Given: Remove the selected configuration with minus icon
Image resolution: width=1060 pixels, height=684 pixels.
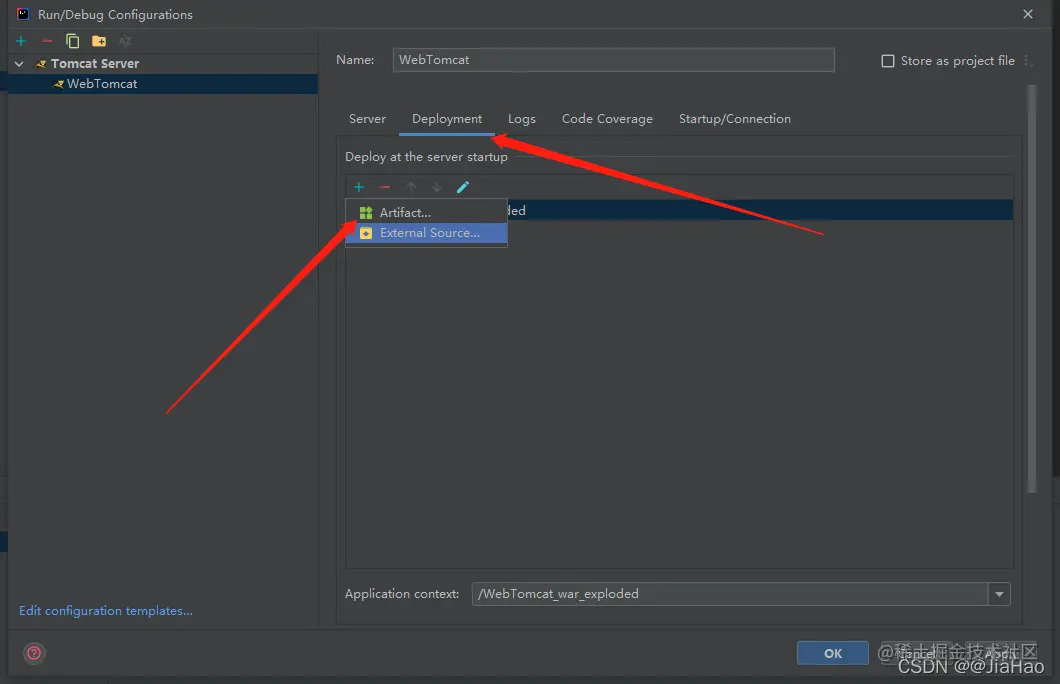Looking at the screenshot, I should tap(47, 41).
